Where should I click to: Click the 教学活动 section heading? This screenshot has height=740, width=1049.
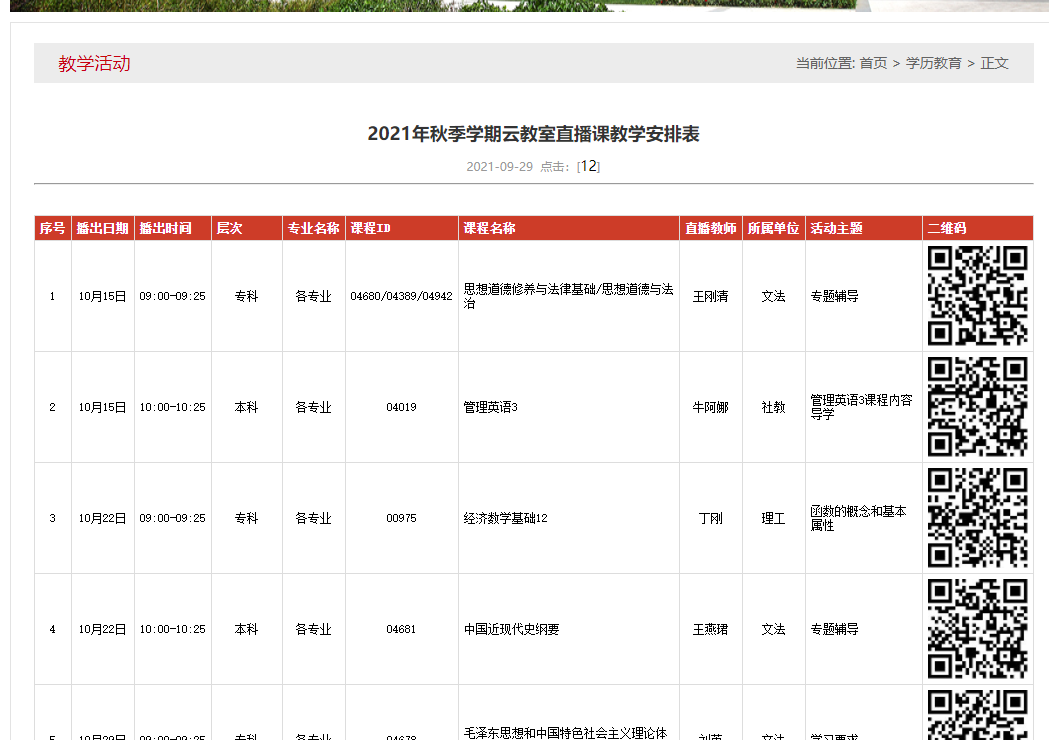point(94,64)
